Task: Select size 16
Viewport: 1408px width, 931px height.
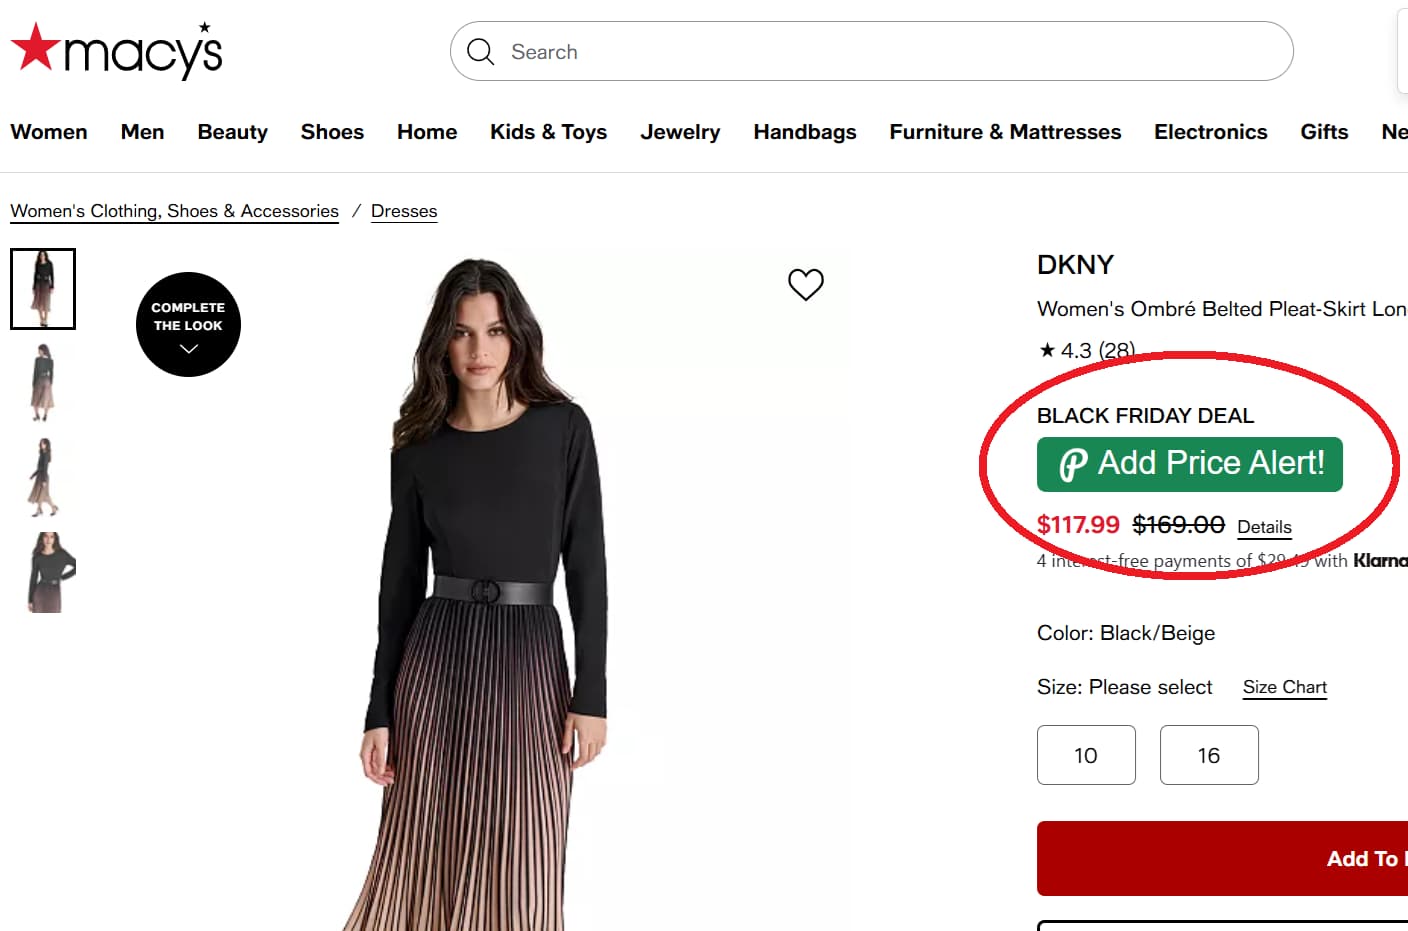Action: click(x=1209, y=755)
